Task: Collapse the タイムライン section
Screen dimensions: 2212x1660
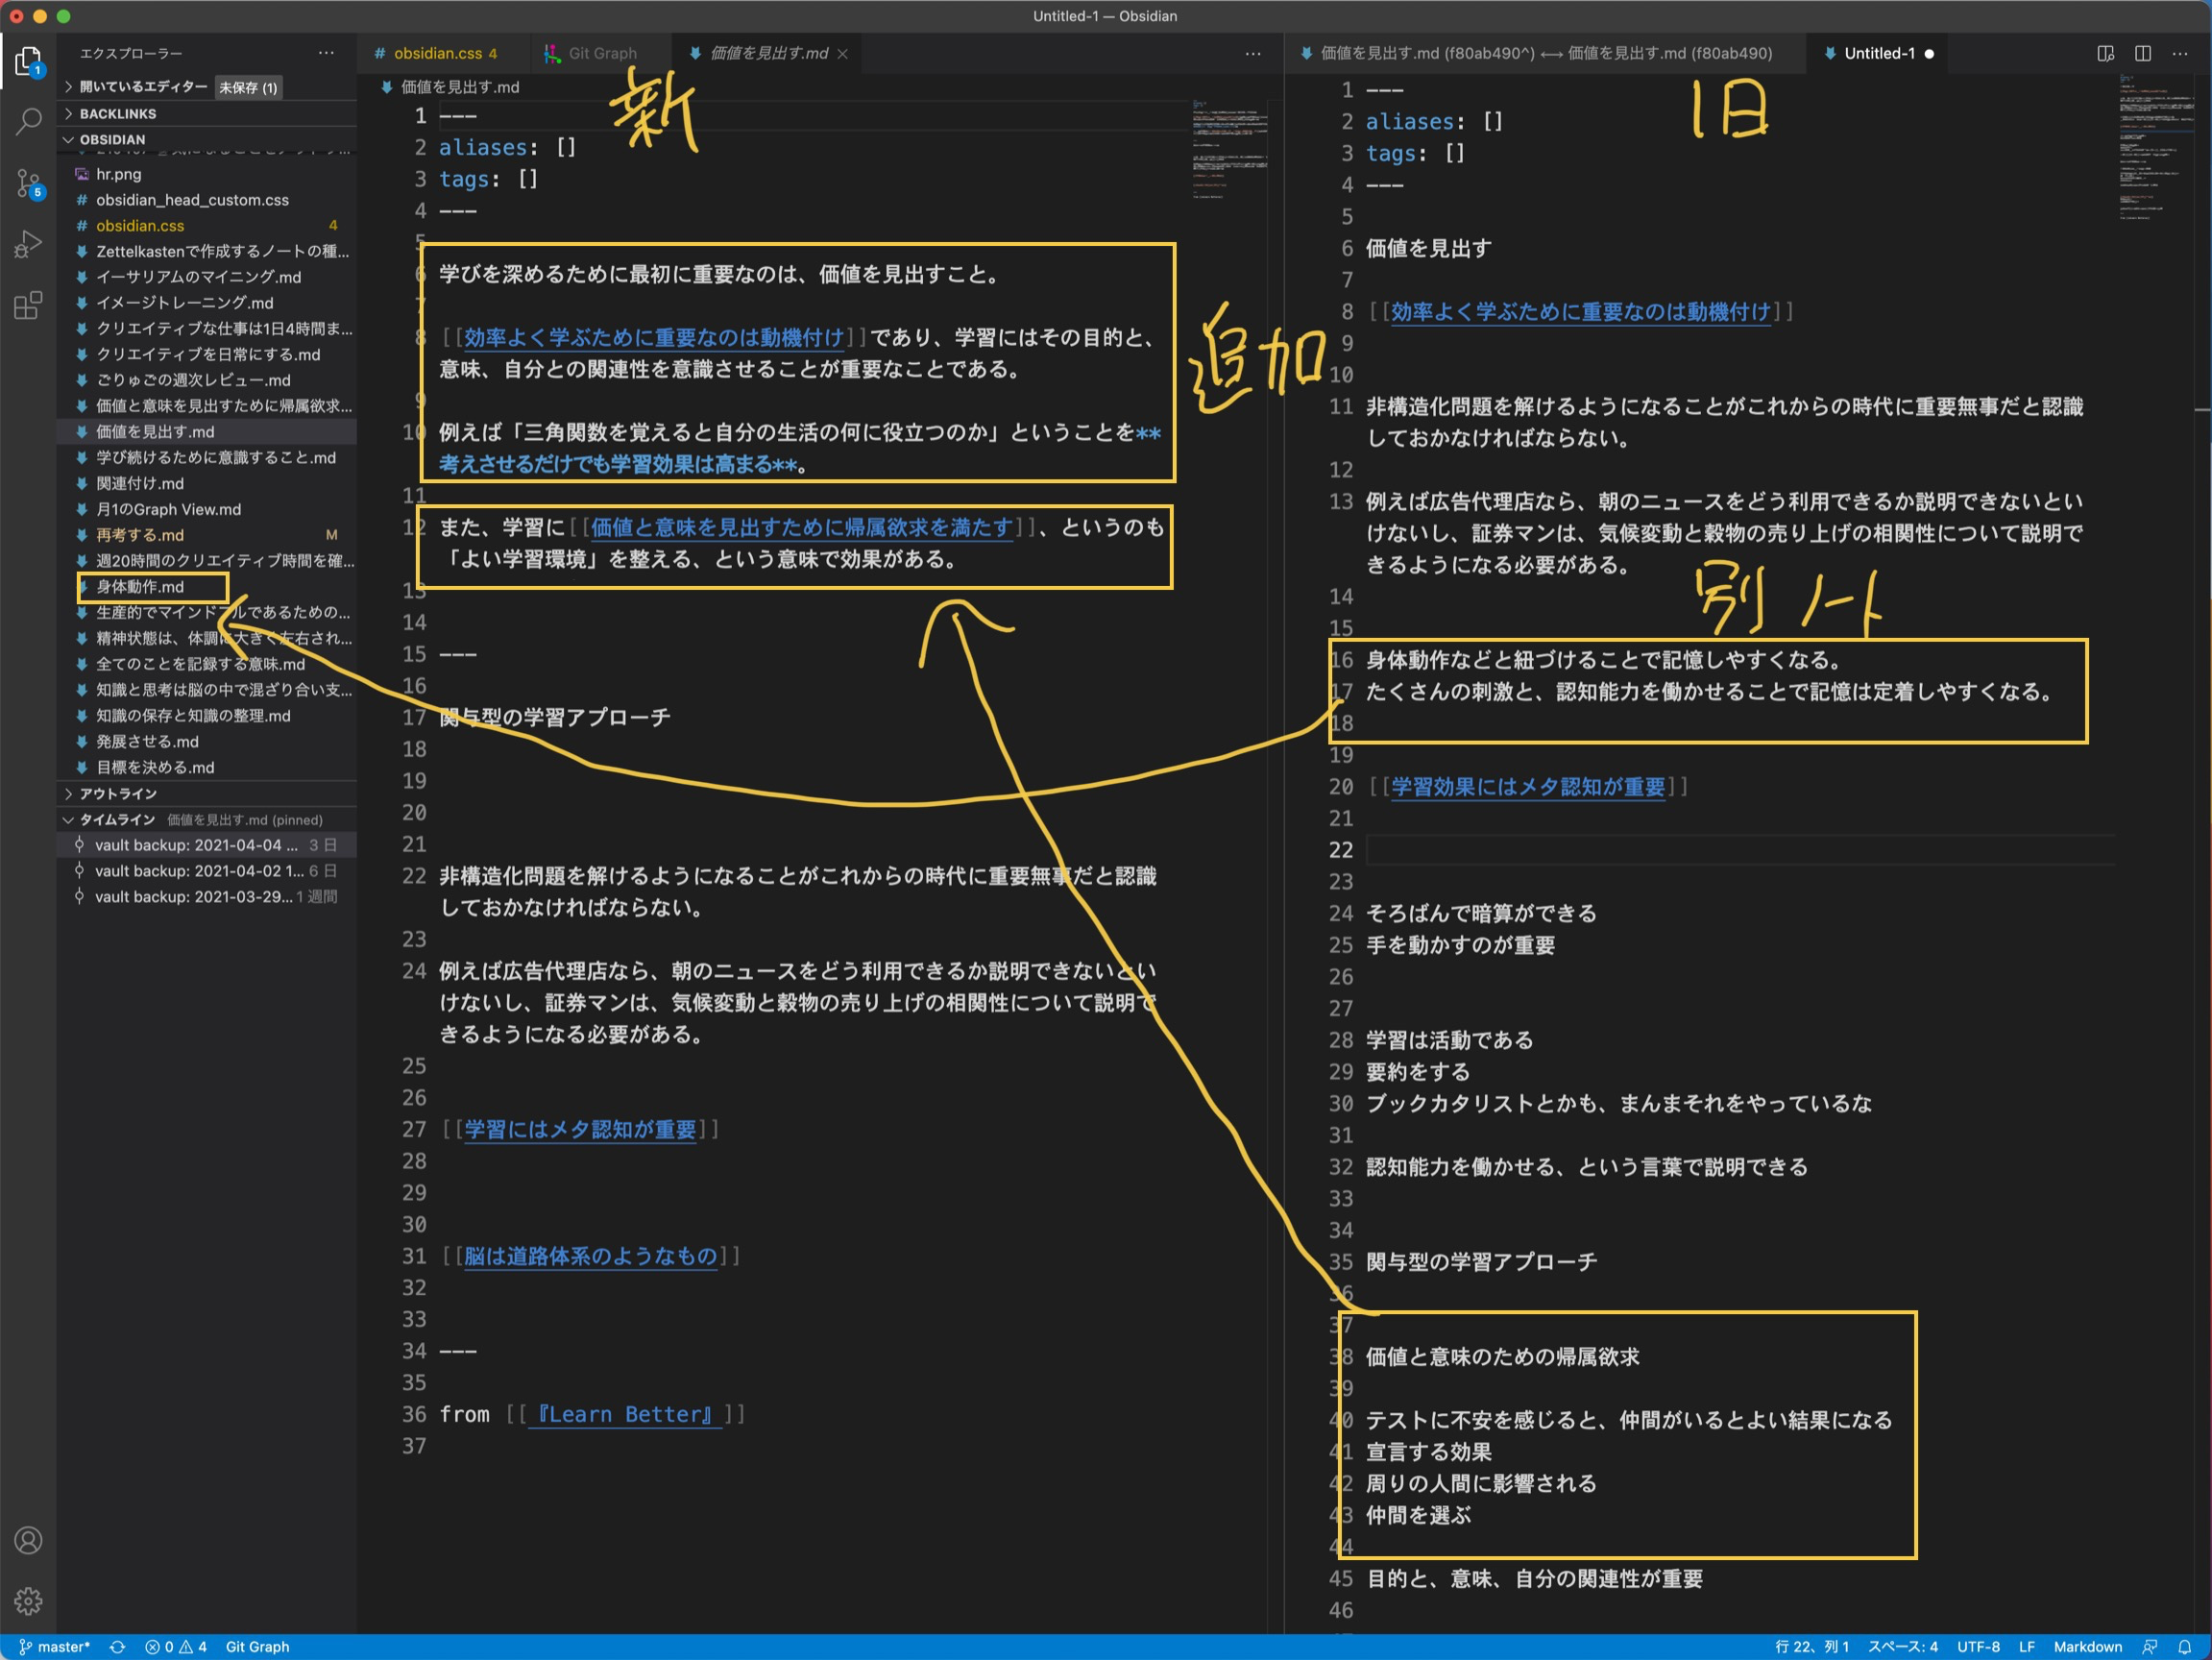Action: [117, 819]
